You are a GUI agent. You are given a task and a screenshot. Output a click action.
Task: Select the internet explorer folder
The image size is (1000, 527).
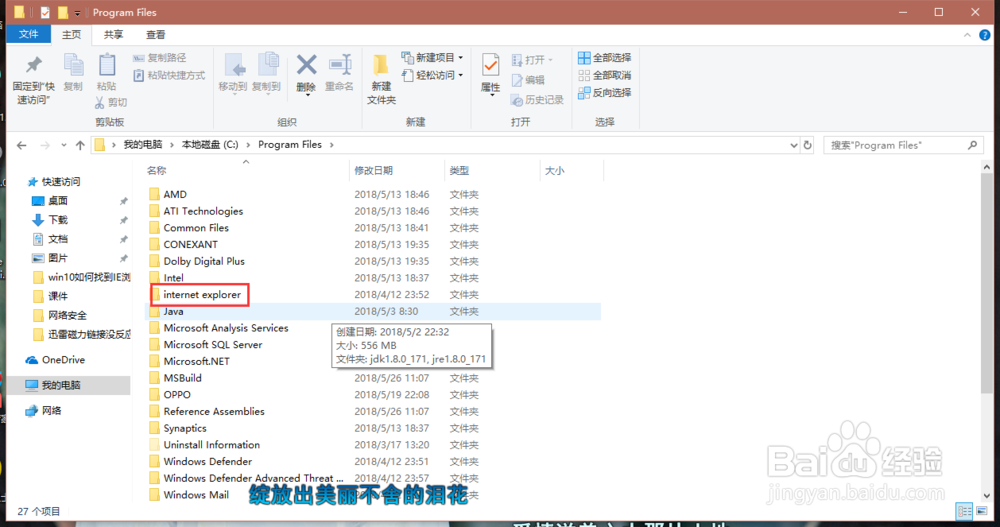click(x=195, y=295)
